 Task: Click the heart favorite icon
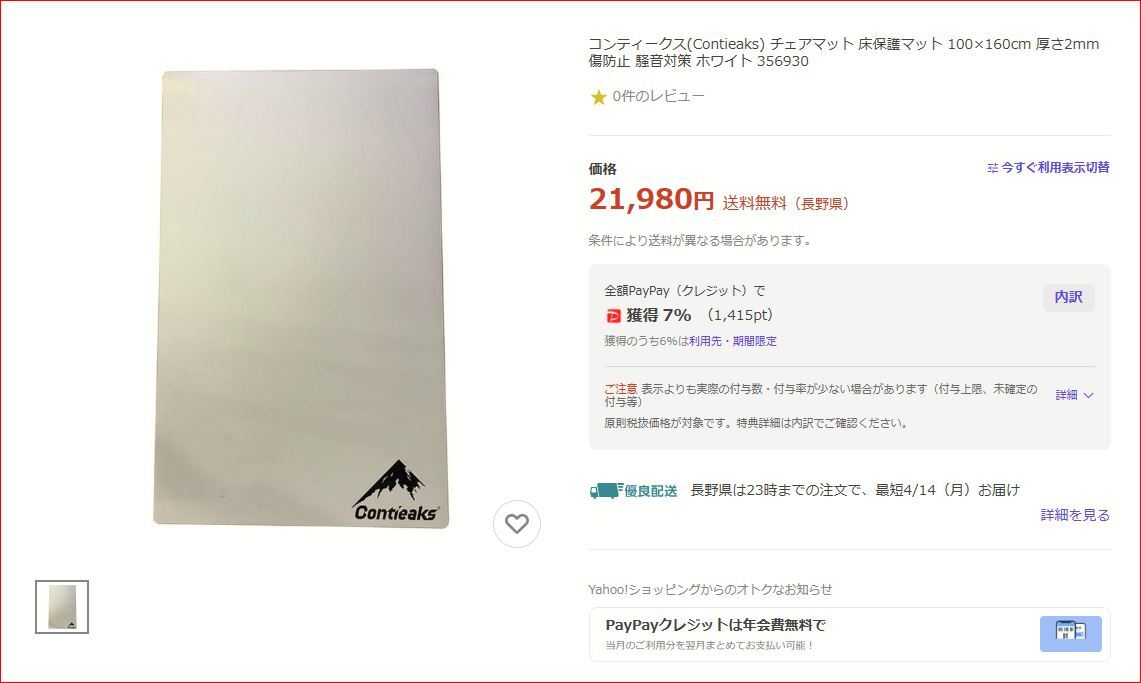click(517, 524)
